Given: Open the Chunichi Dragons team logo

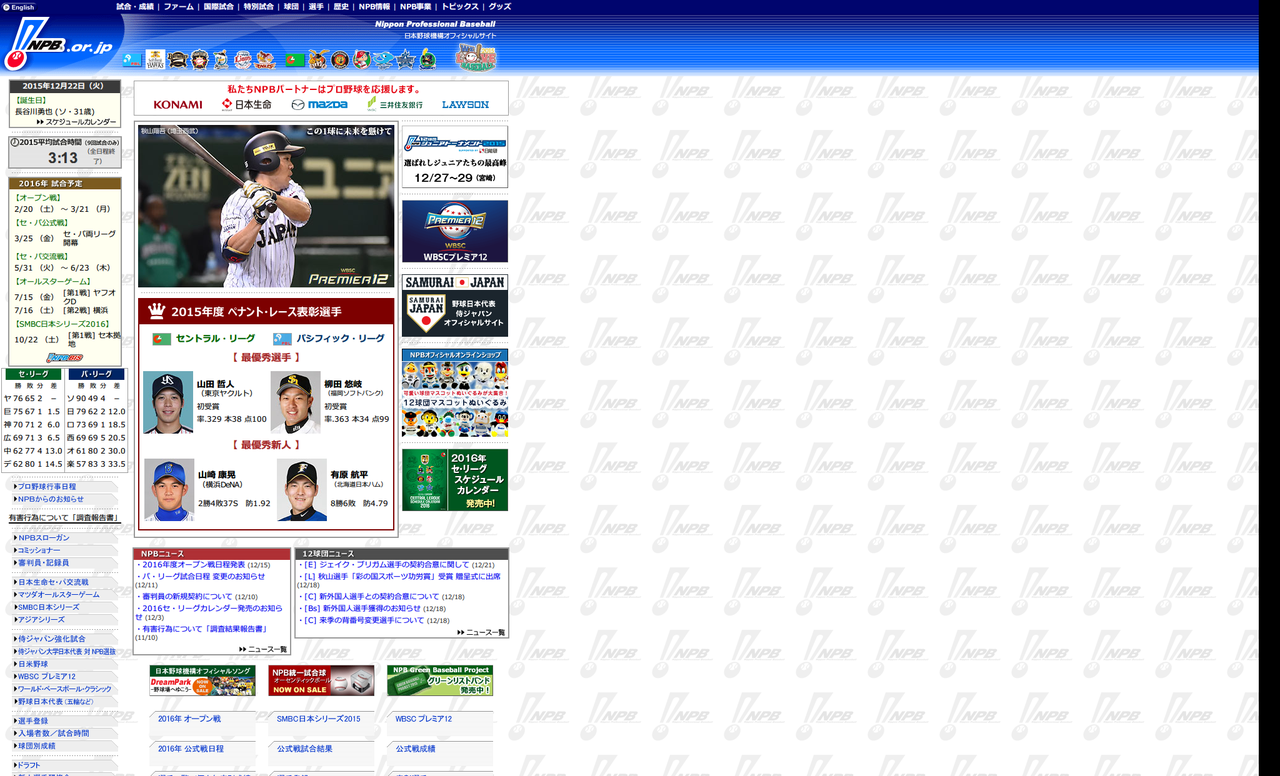Looking at the screenshot, I should coord(383,60).
